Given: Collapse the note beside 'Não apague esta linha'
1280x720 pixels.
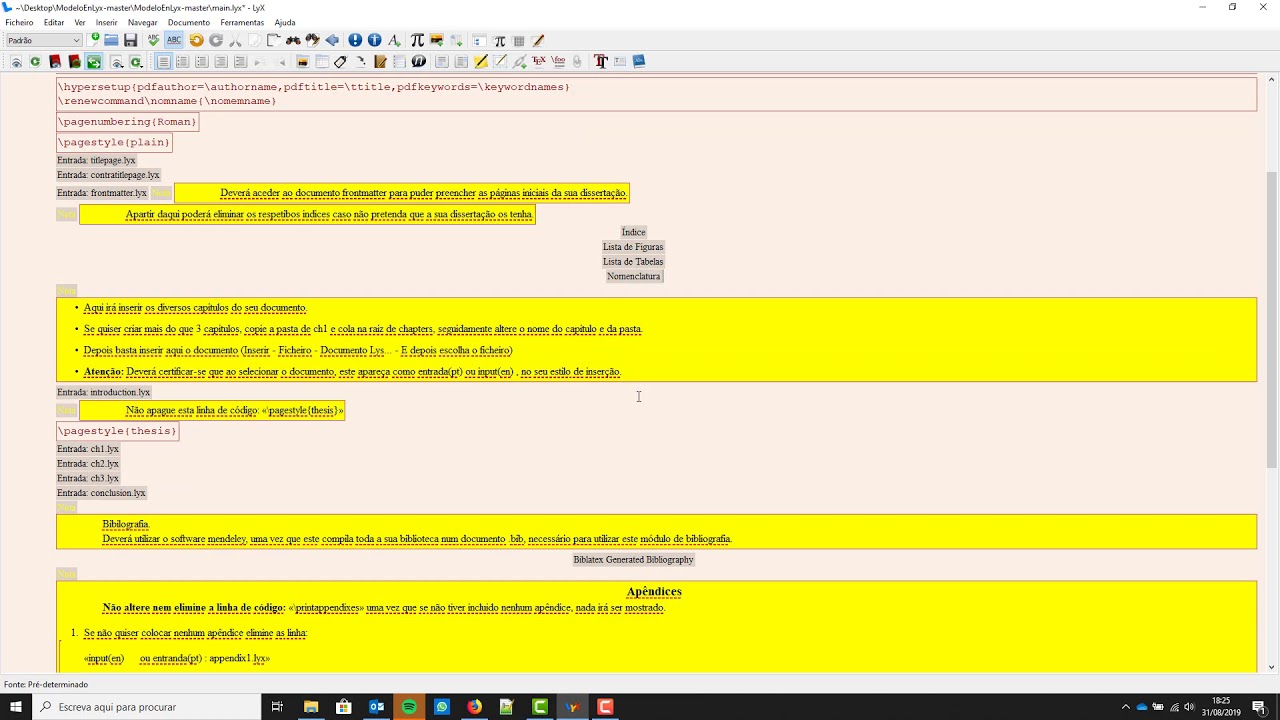Looking at the screenshot, I should (66, 410).
